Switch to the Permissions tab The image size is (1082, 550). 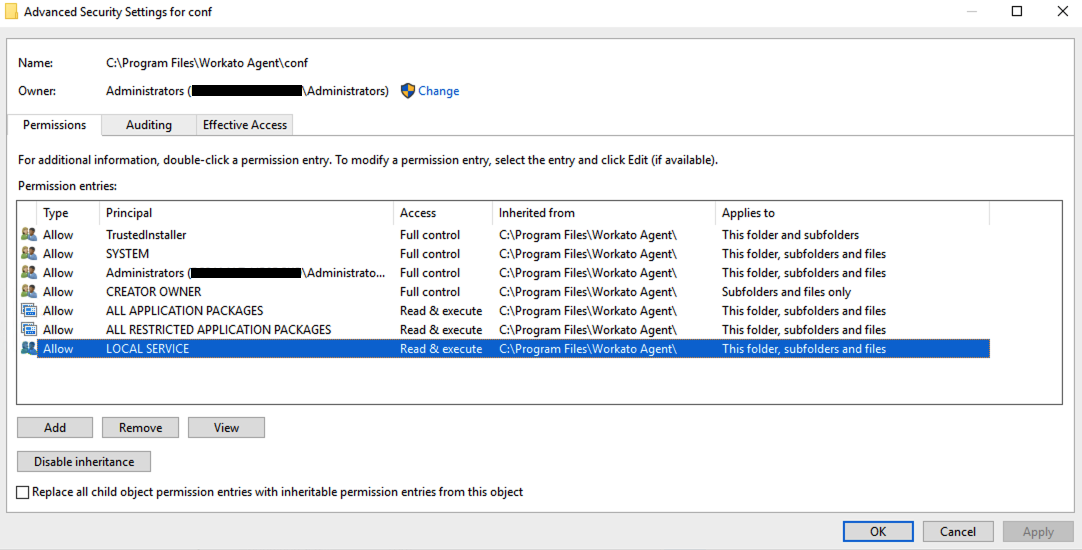pyautogui.click(x=55, y=125)
